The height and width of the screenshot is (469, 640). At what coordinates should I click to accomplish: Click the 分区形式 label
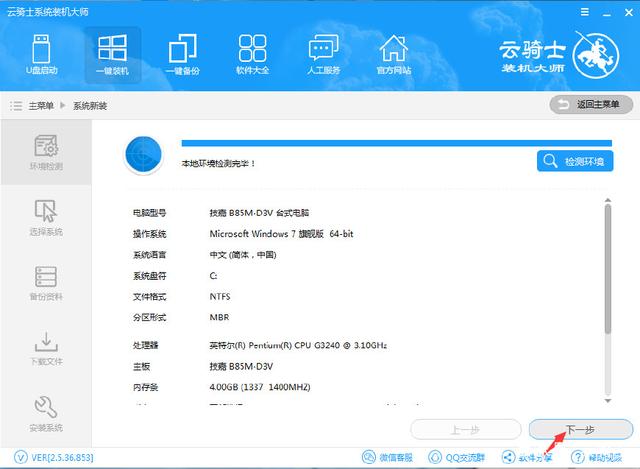[149, 317]
